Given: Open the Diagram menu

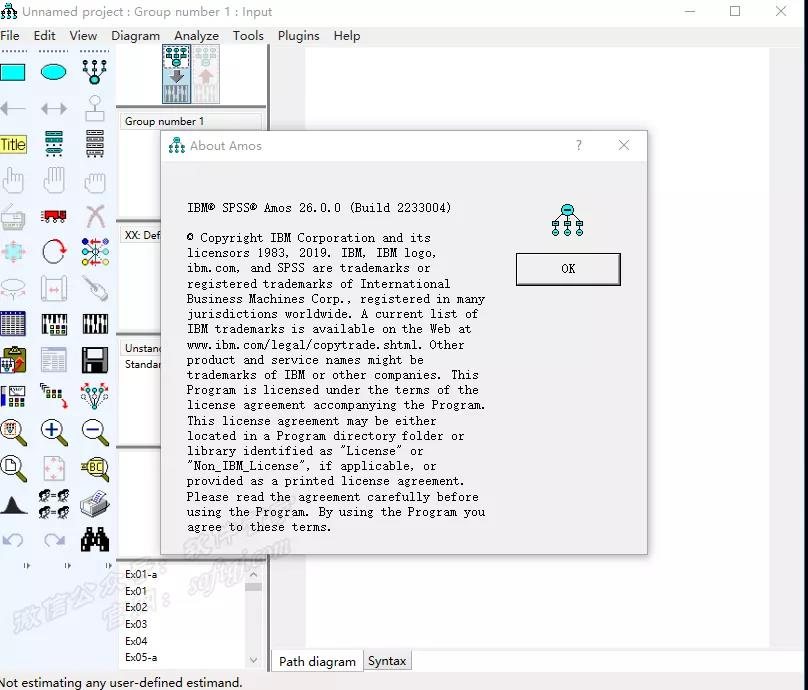Looking at the screenshot, I should click(136, 36).
